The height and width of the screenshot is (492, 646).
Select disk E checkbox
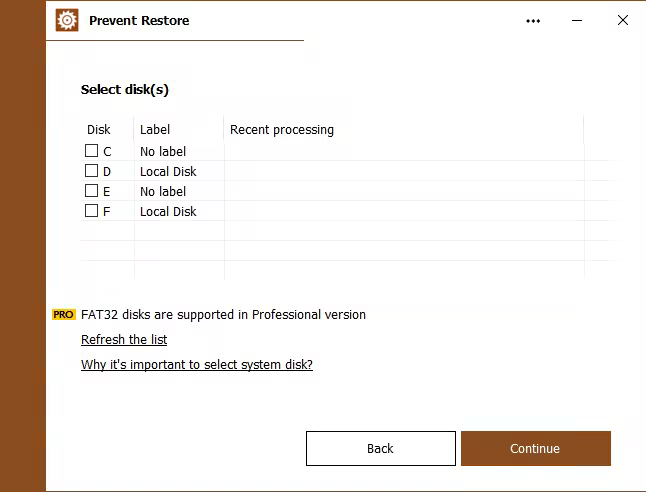coord(92,191)
